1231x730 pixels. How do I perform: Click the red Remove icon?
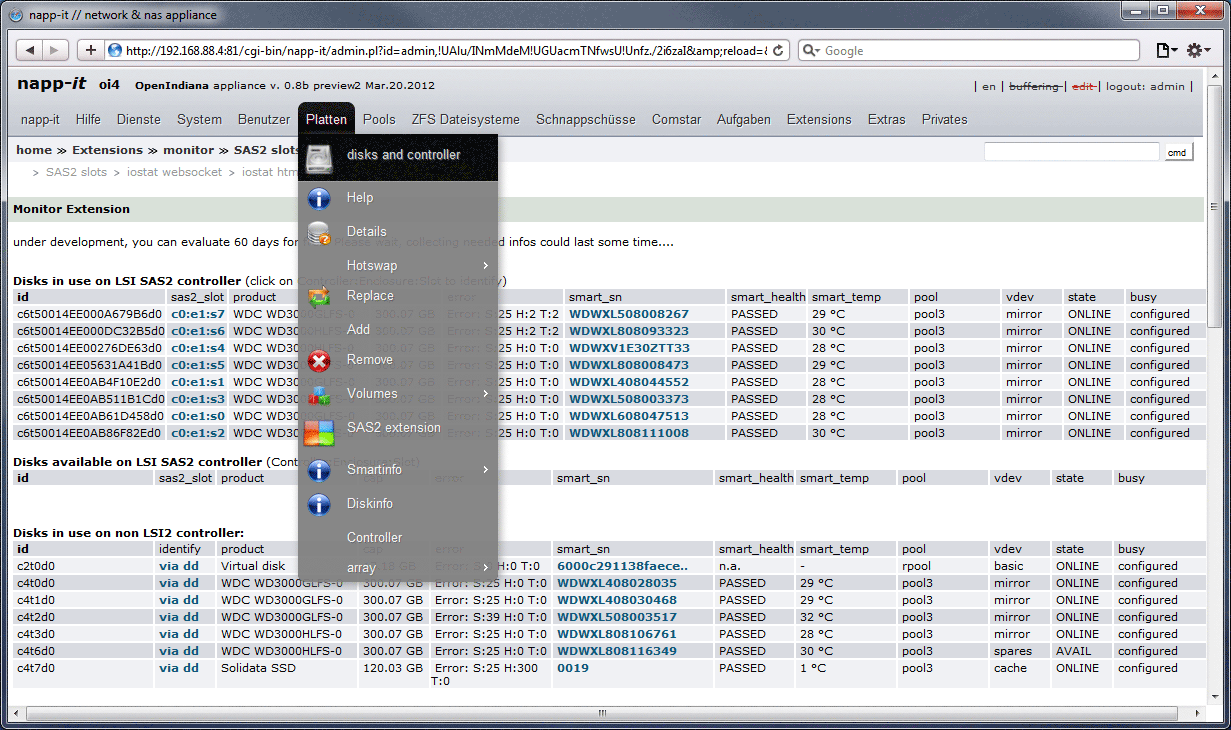pos(318,360)
